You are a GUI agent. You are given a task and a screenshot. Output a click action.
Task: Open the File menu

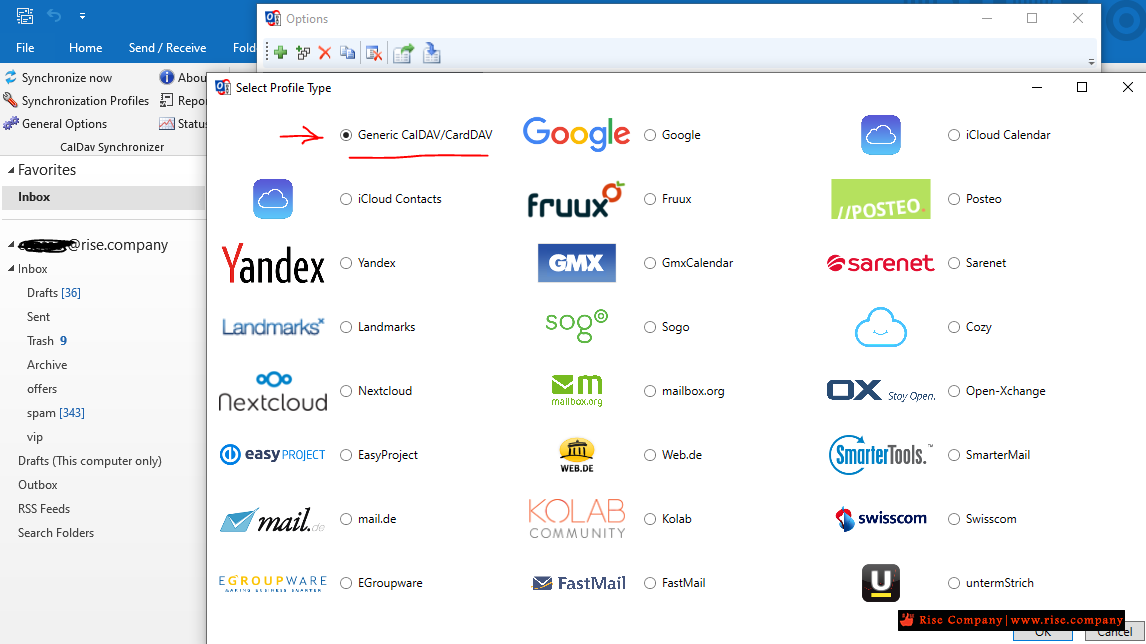[25, 48]
